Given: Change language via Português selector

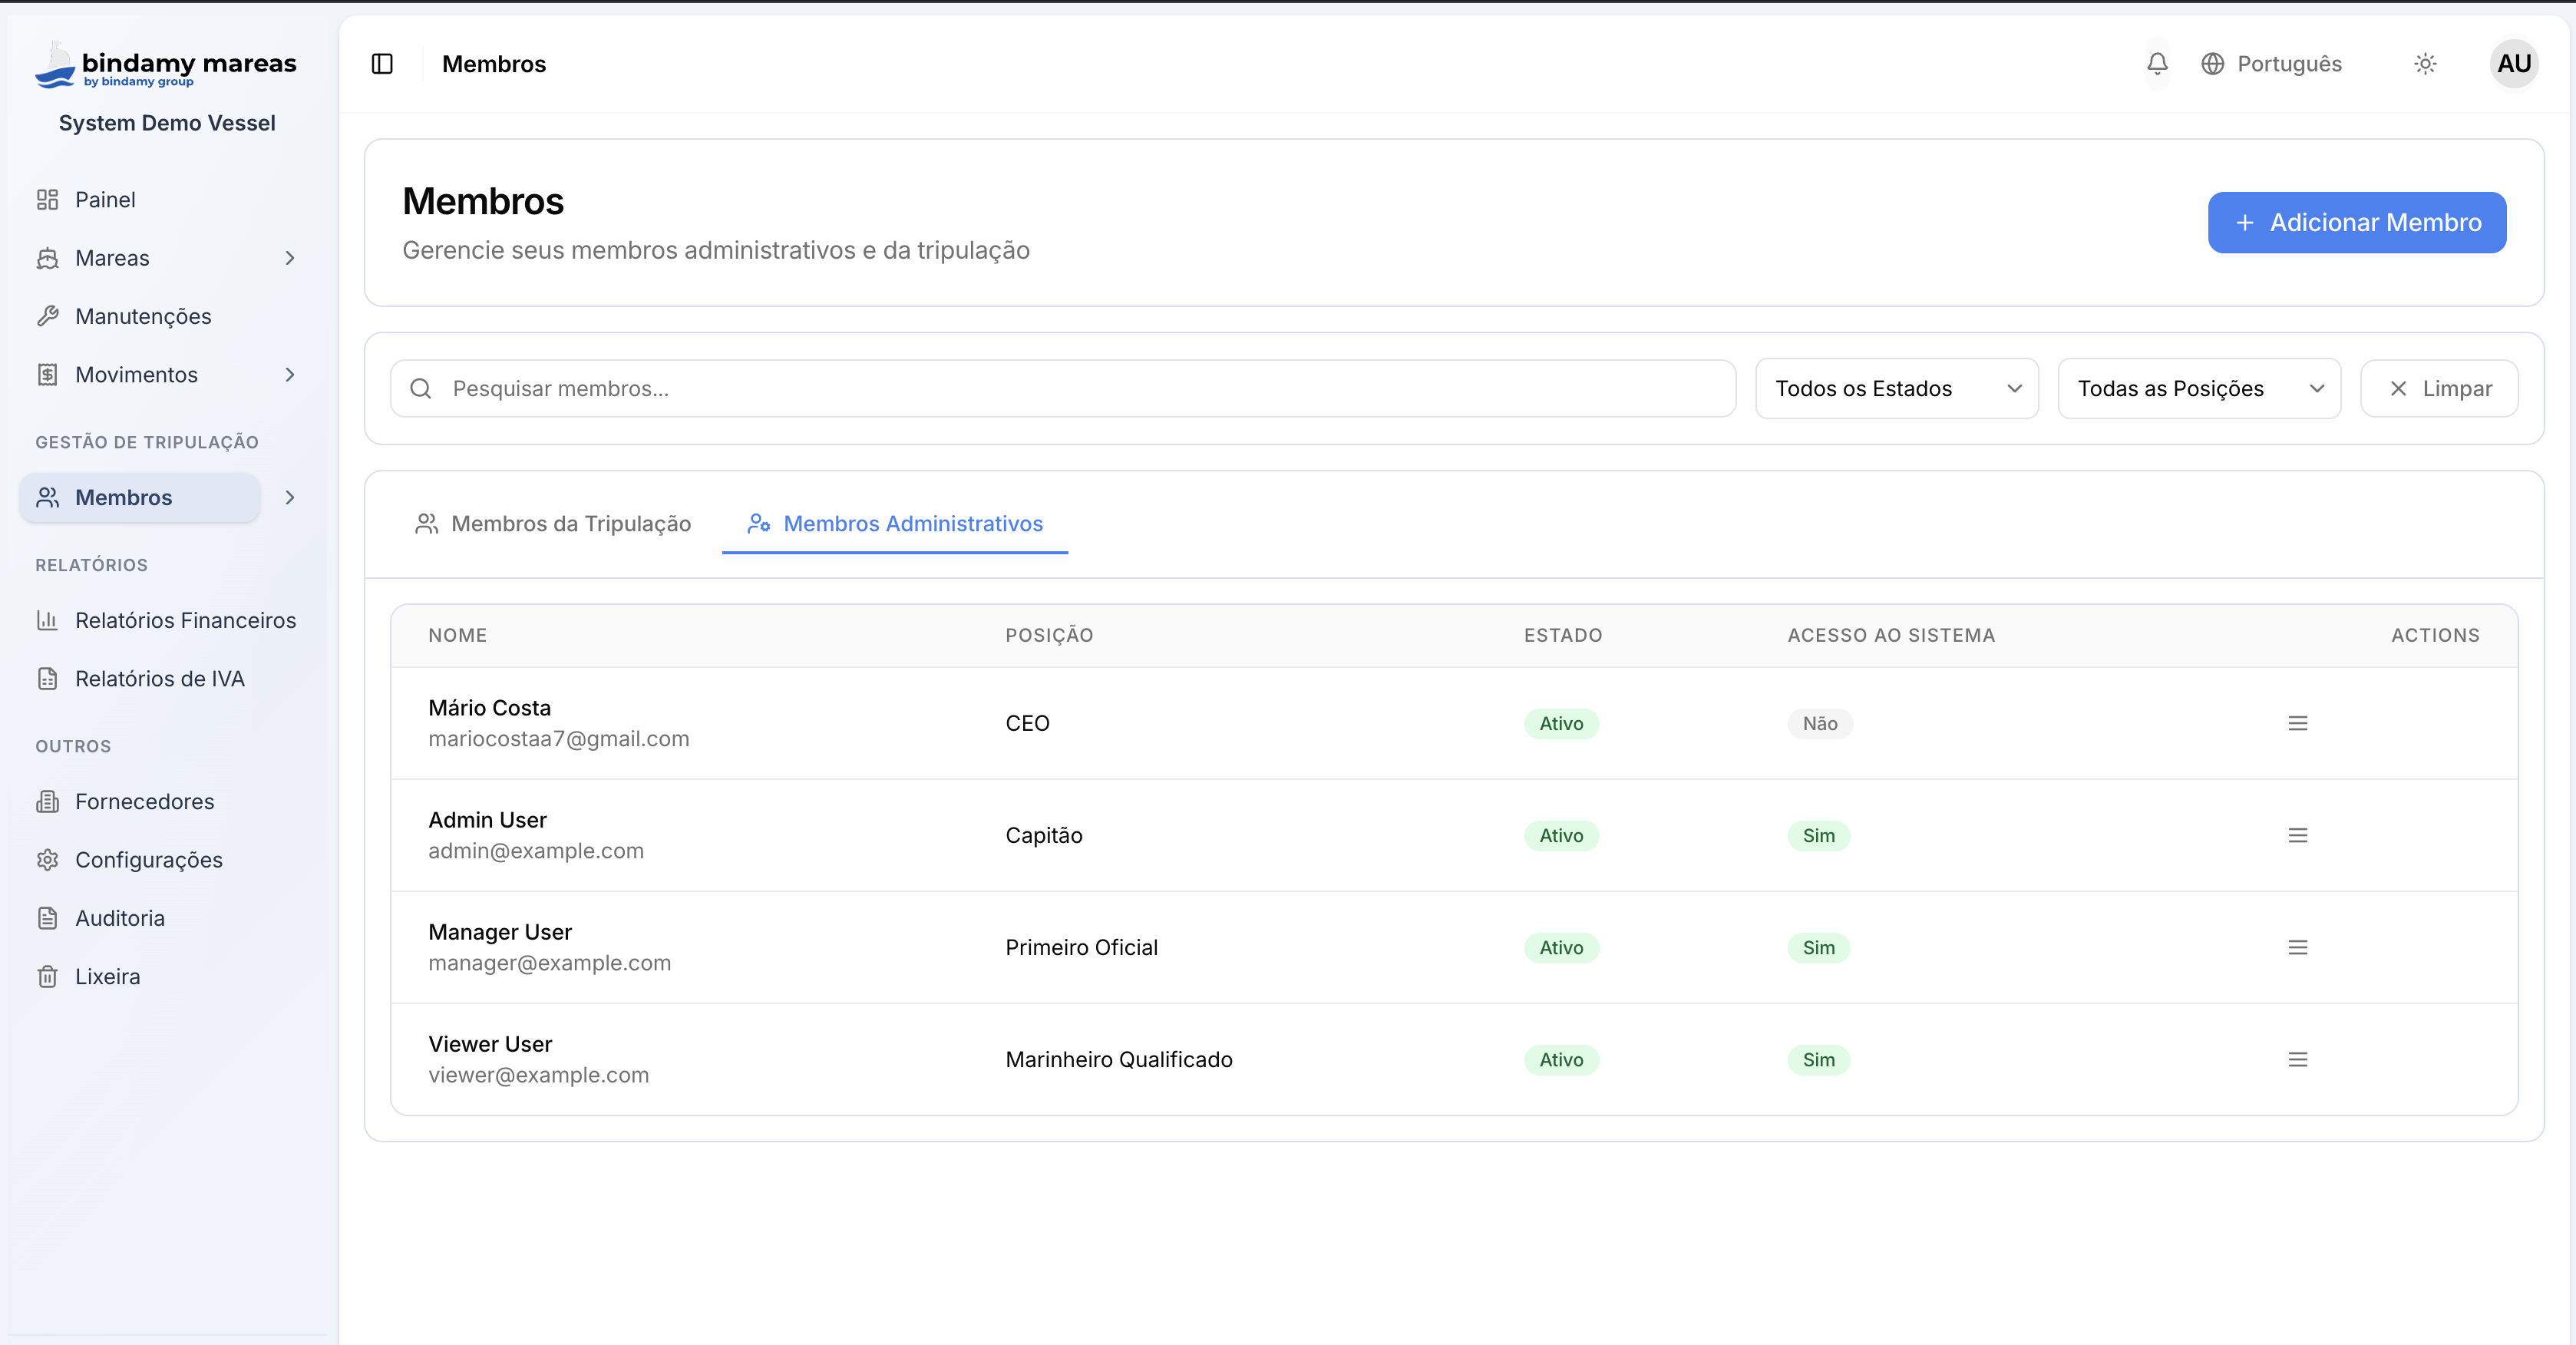Looking at the screenshot, I should (x=2271, y=64).
